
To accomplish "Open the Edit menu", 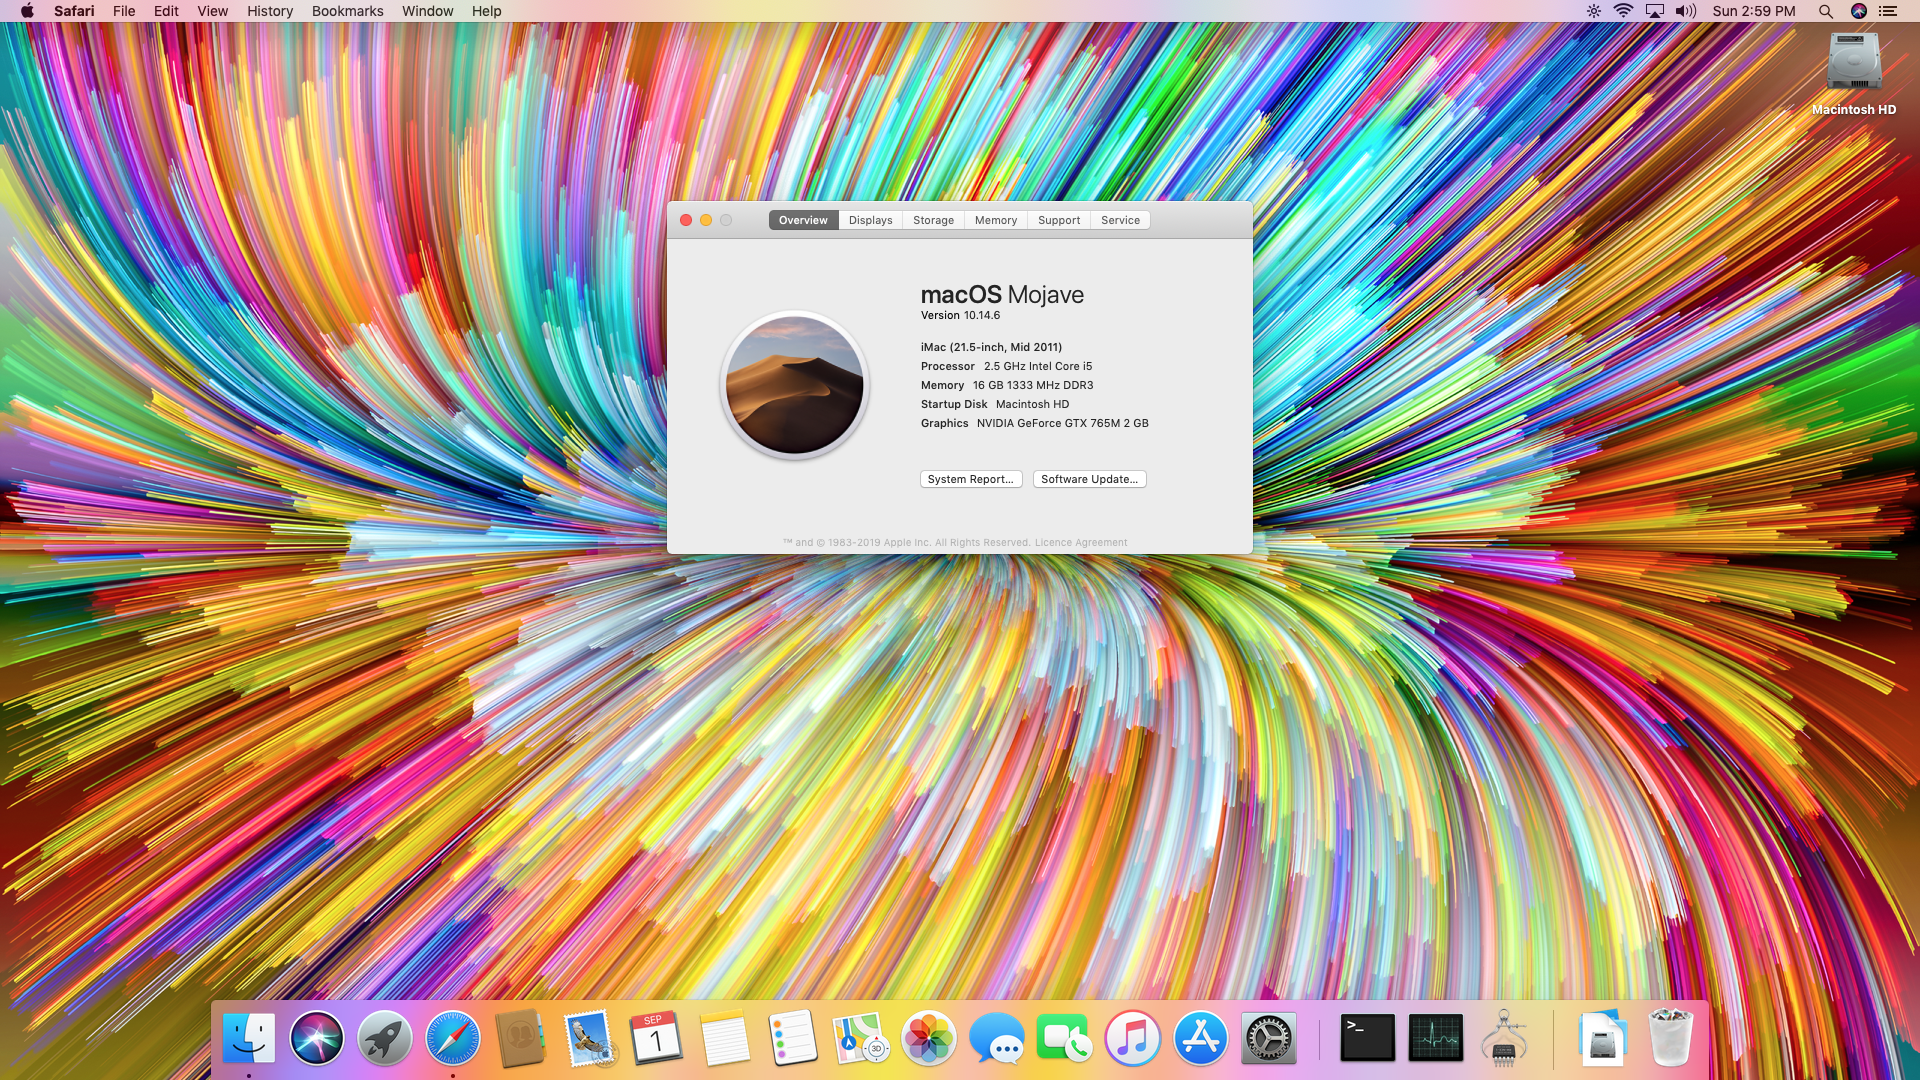I will pyautogui.click(x=166, y=11).
